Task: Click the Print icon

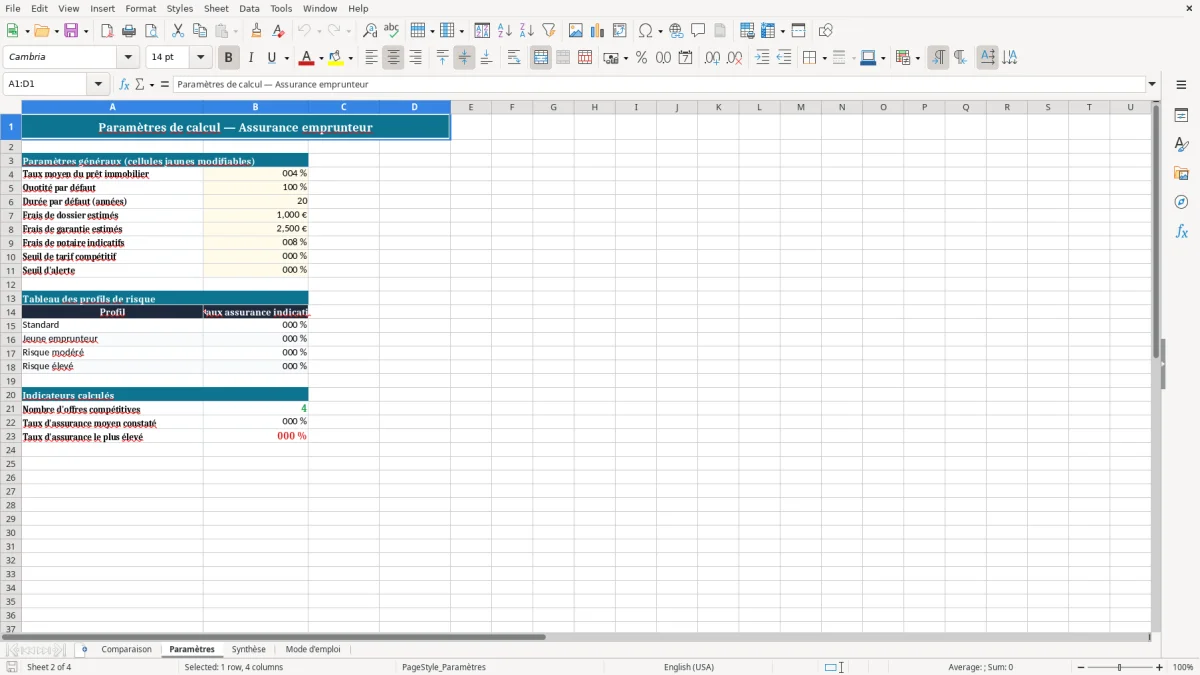Action: [x=129, y=31]
